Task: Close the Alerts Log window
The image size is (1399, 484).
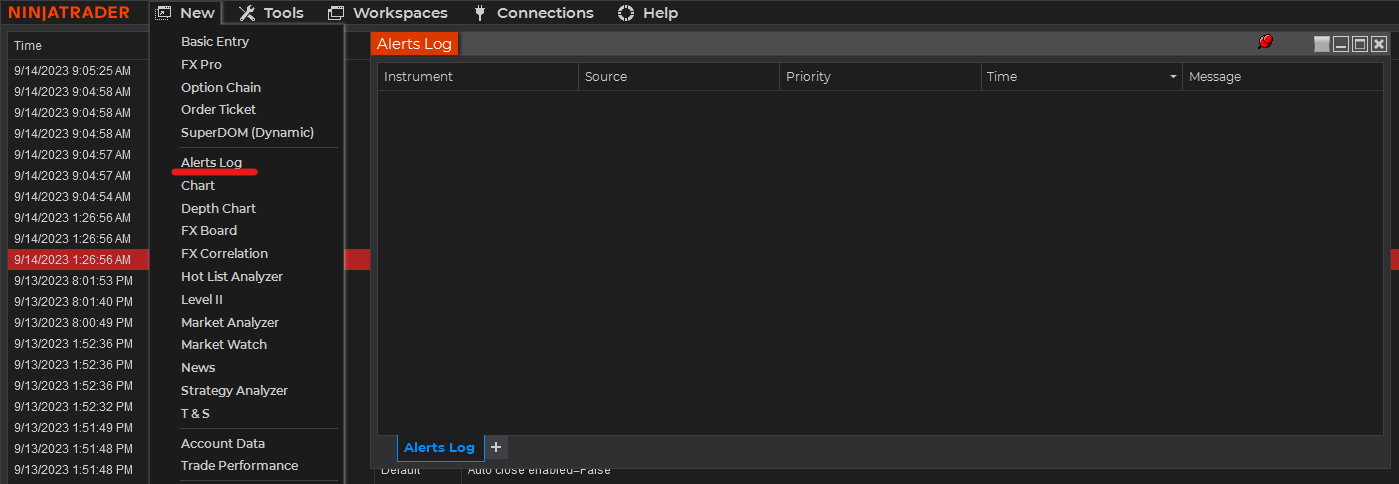Action: 1379,44
